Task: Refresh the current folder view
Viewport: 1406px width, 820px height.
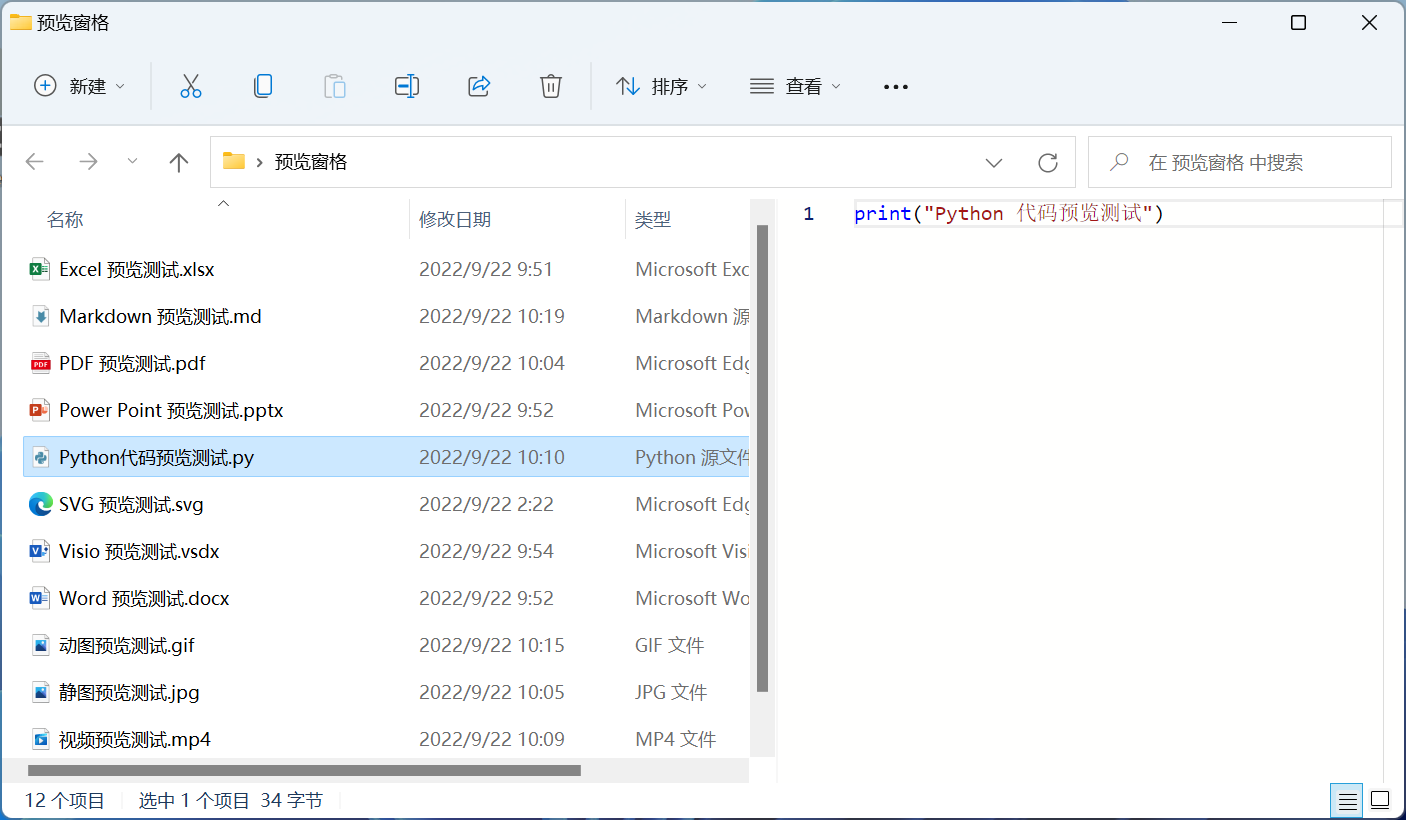Action: [1048, 162]
